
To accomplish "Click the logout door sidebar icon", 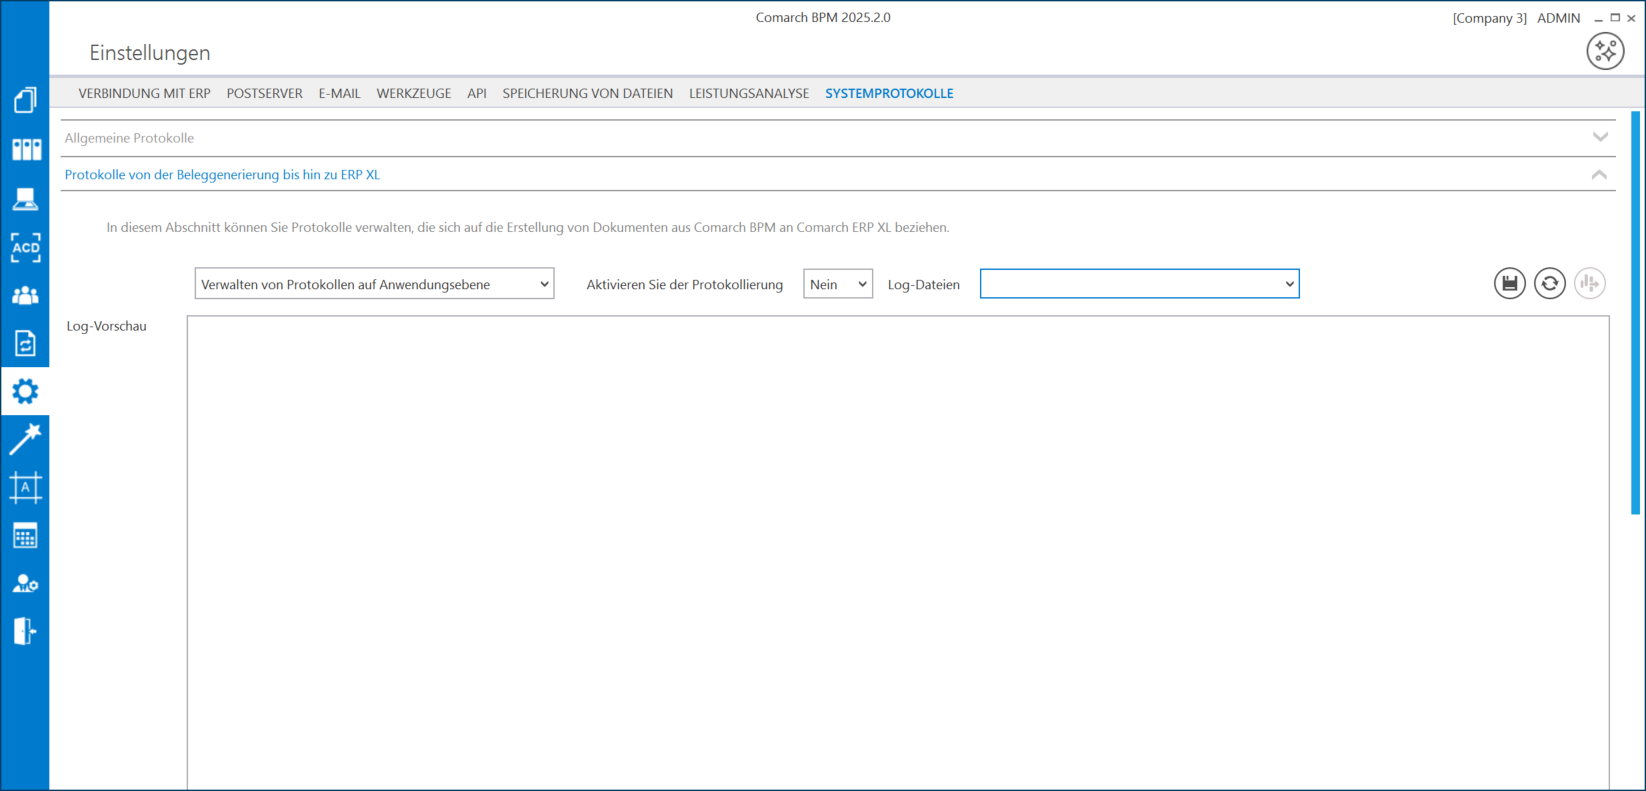I will 25,631.
